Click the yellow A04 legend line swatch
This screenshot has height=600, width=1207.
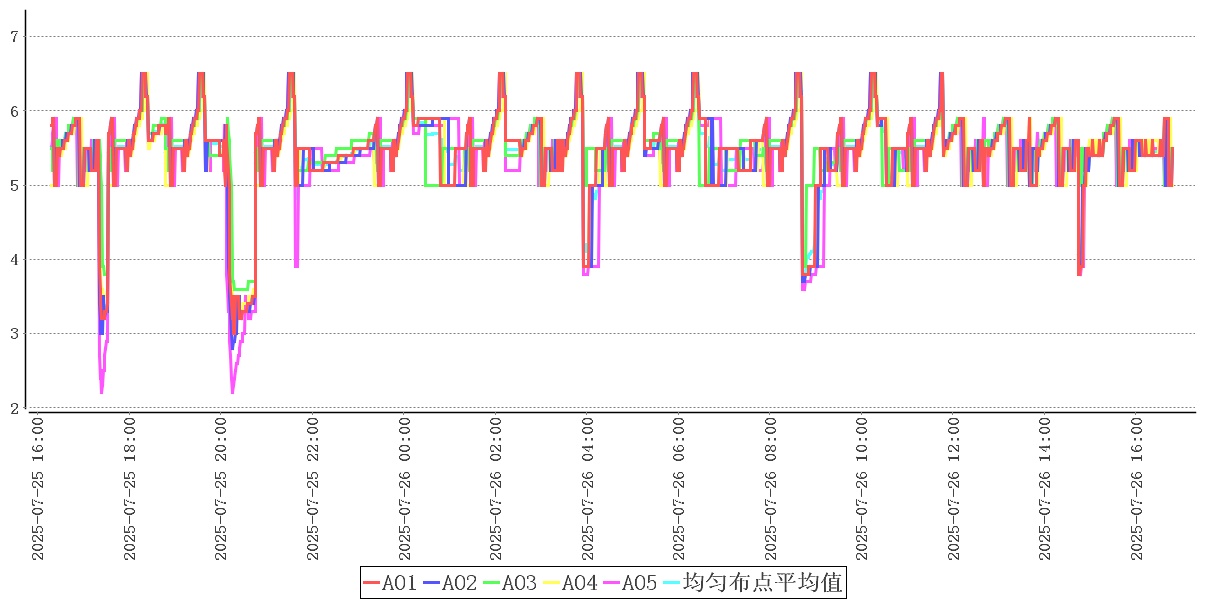click(x=552, y=583)
